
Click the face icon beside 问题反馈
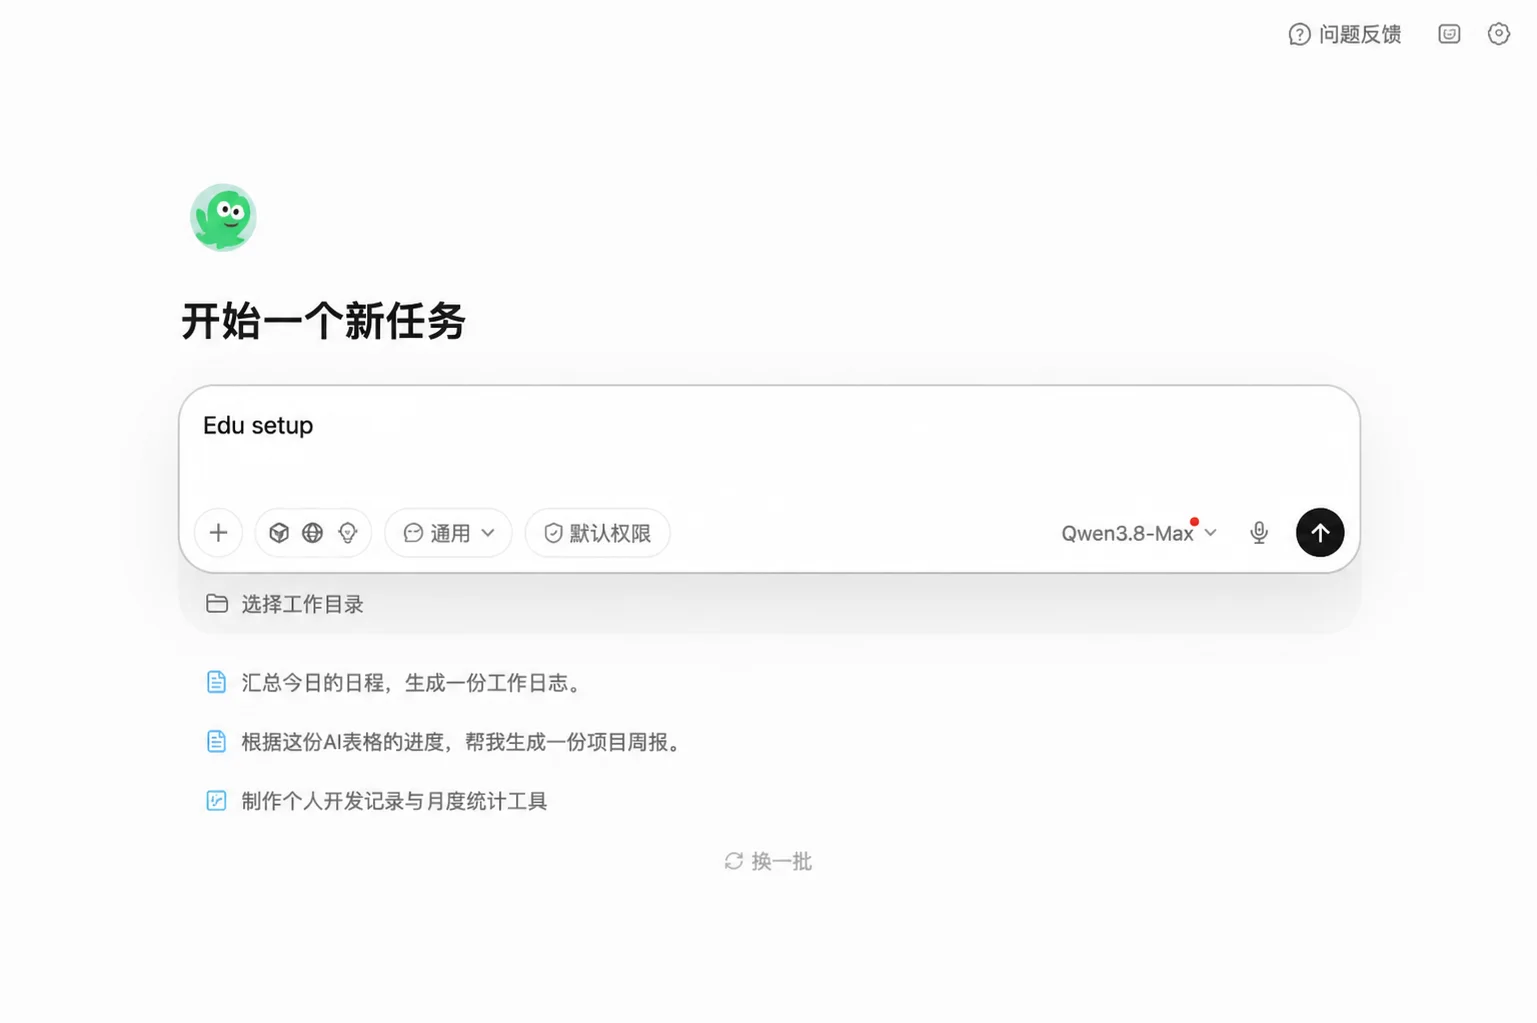[x=1449, y=34]
